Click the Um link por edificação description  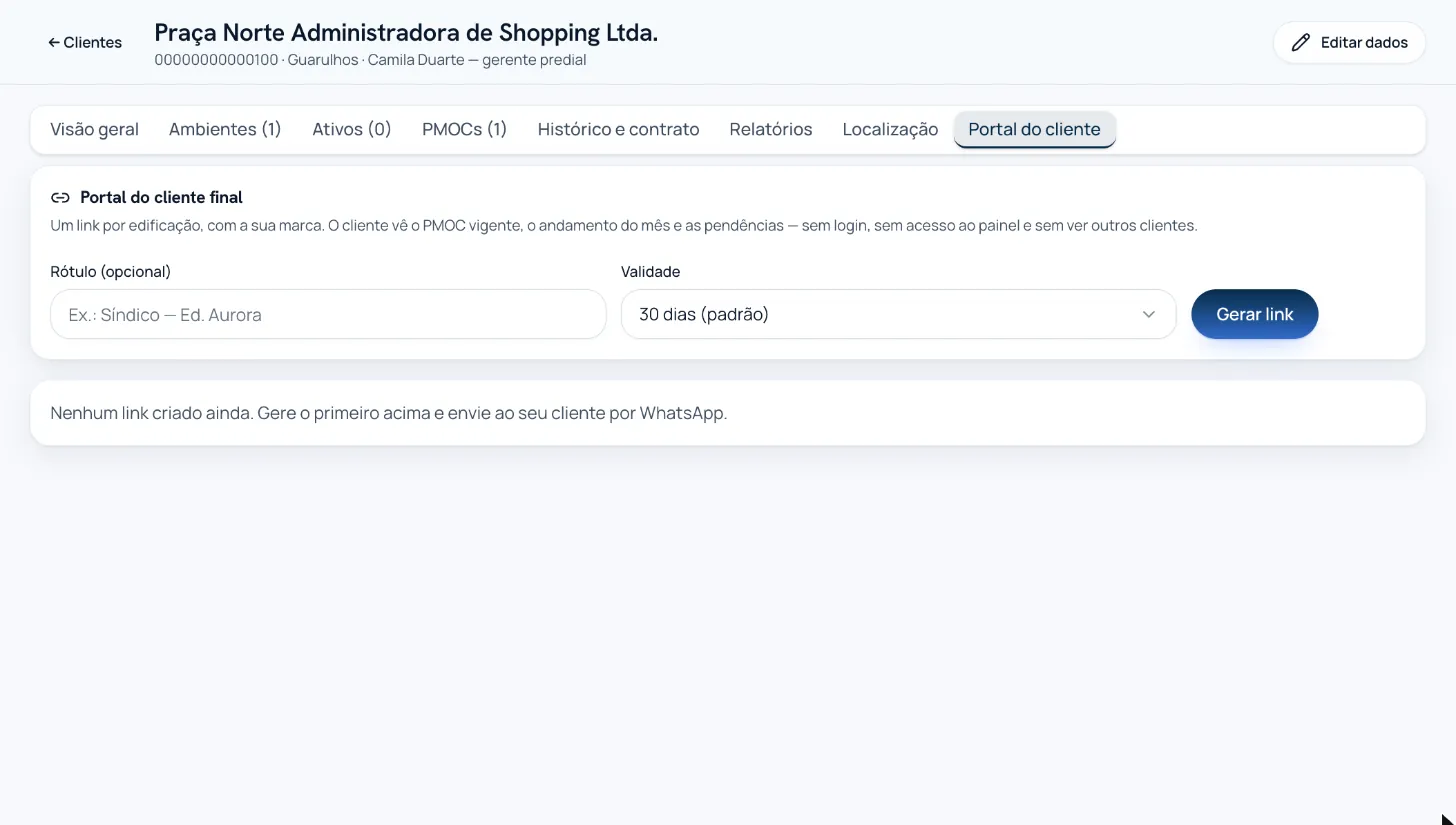coord(623,225)
